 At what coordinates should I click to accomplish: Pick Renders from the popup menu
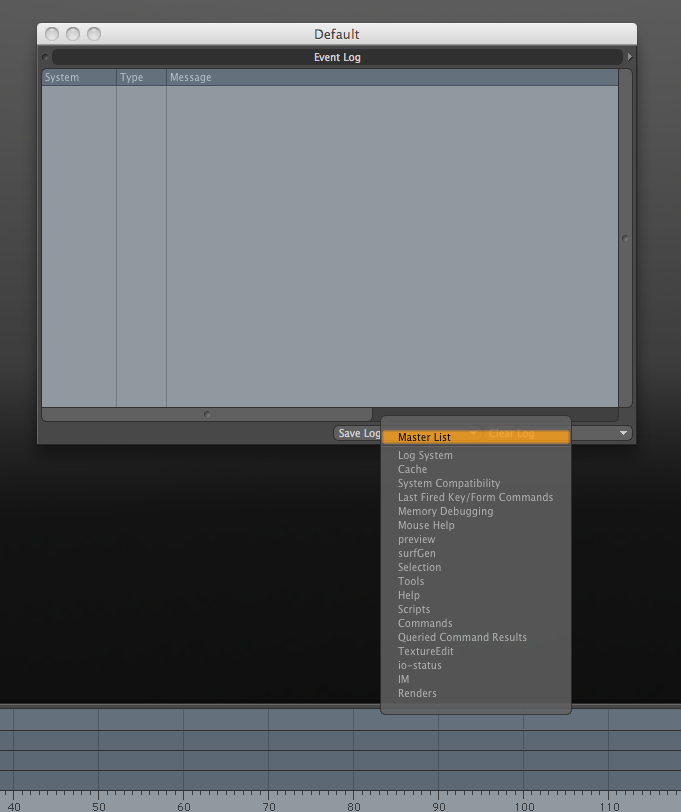coord(476,693)
